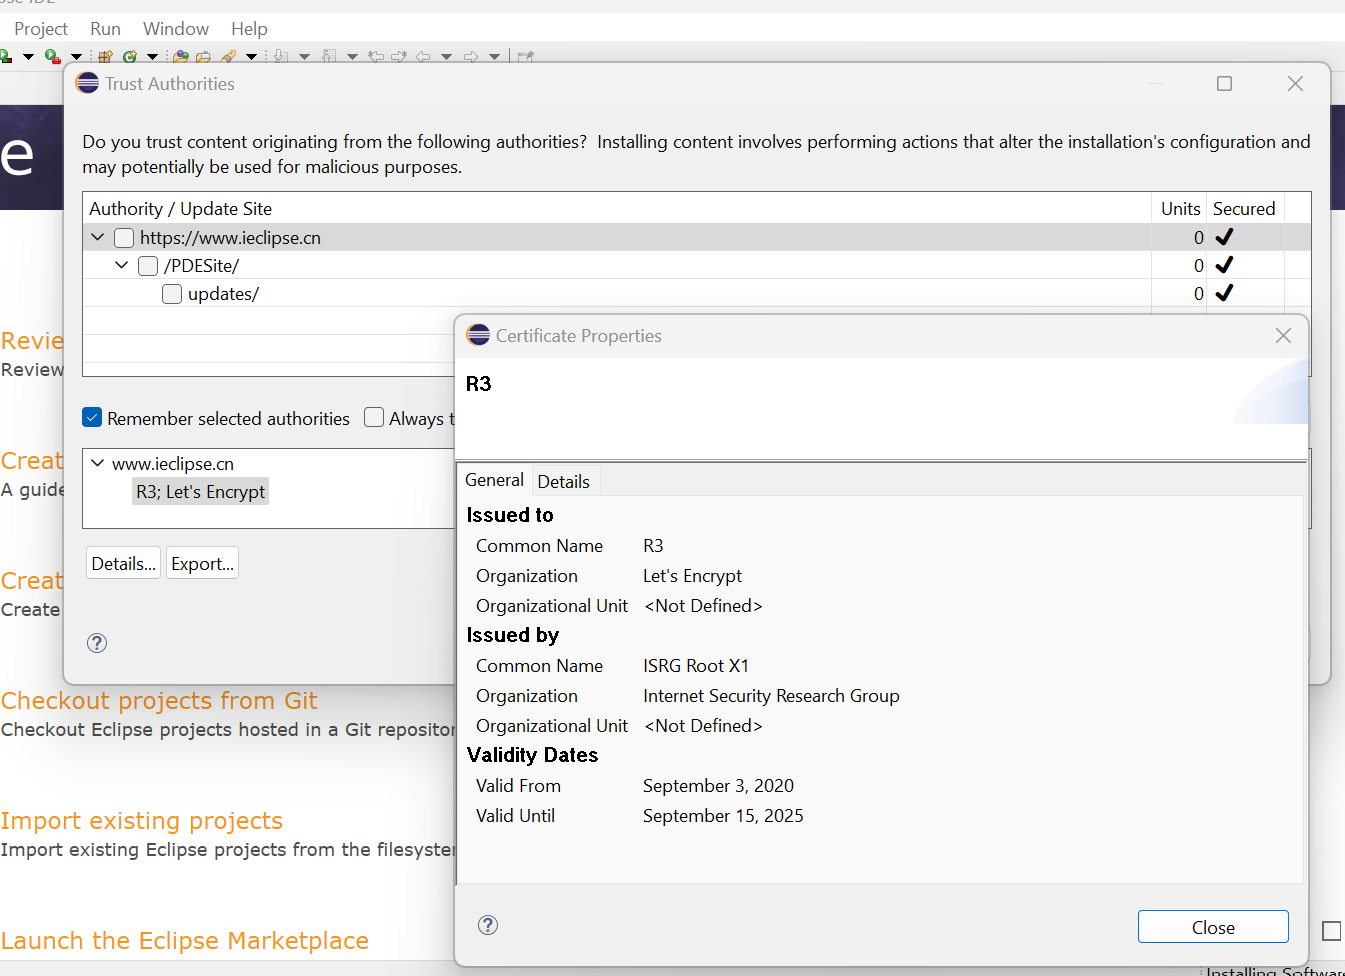
Task: Click the help icon in Trust Authorities dialog
Action: click(97, 643)
